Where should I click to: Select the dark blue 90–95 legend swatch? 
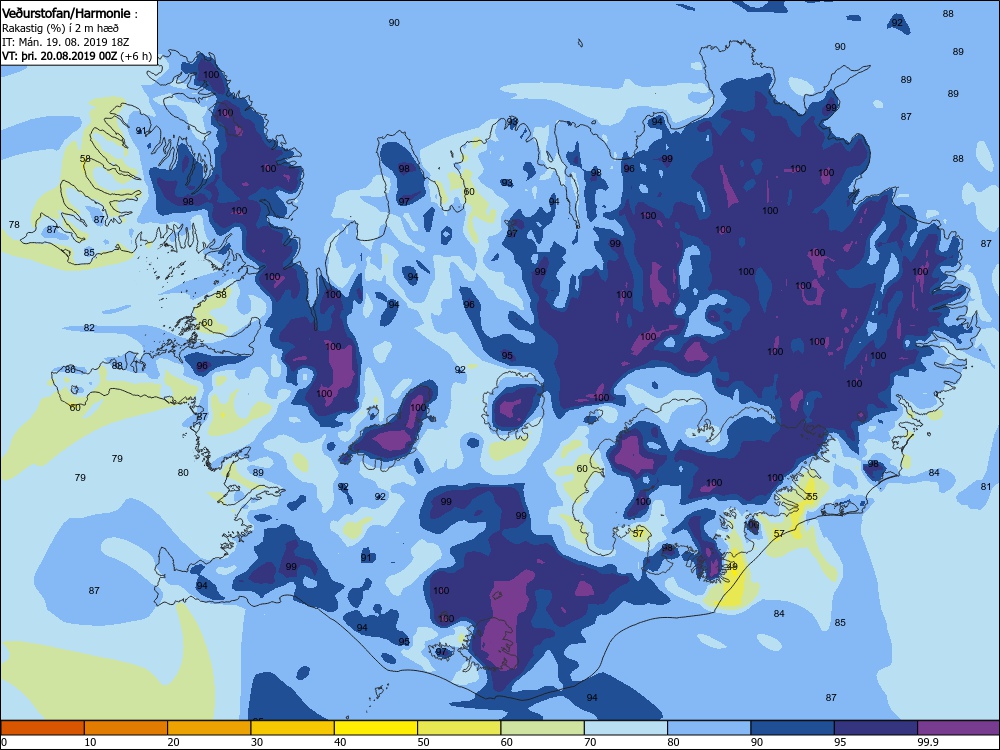(793, 728)
